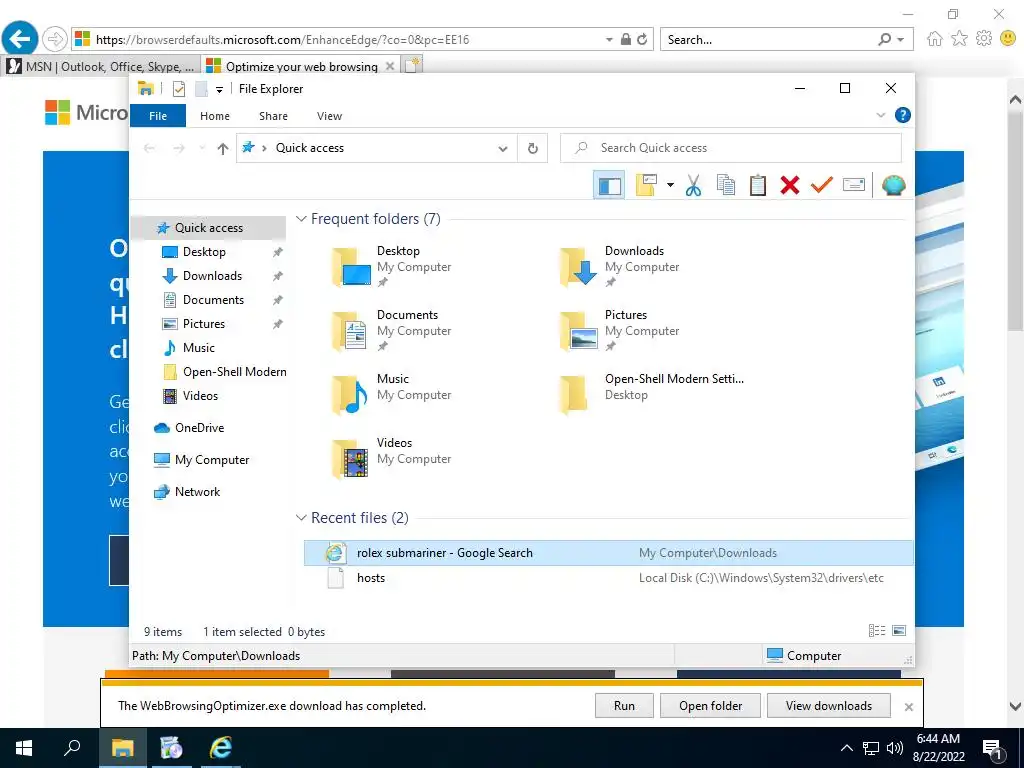Select rolex submariner - Google Search file

click(609, 553)
